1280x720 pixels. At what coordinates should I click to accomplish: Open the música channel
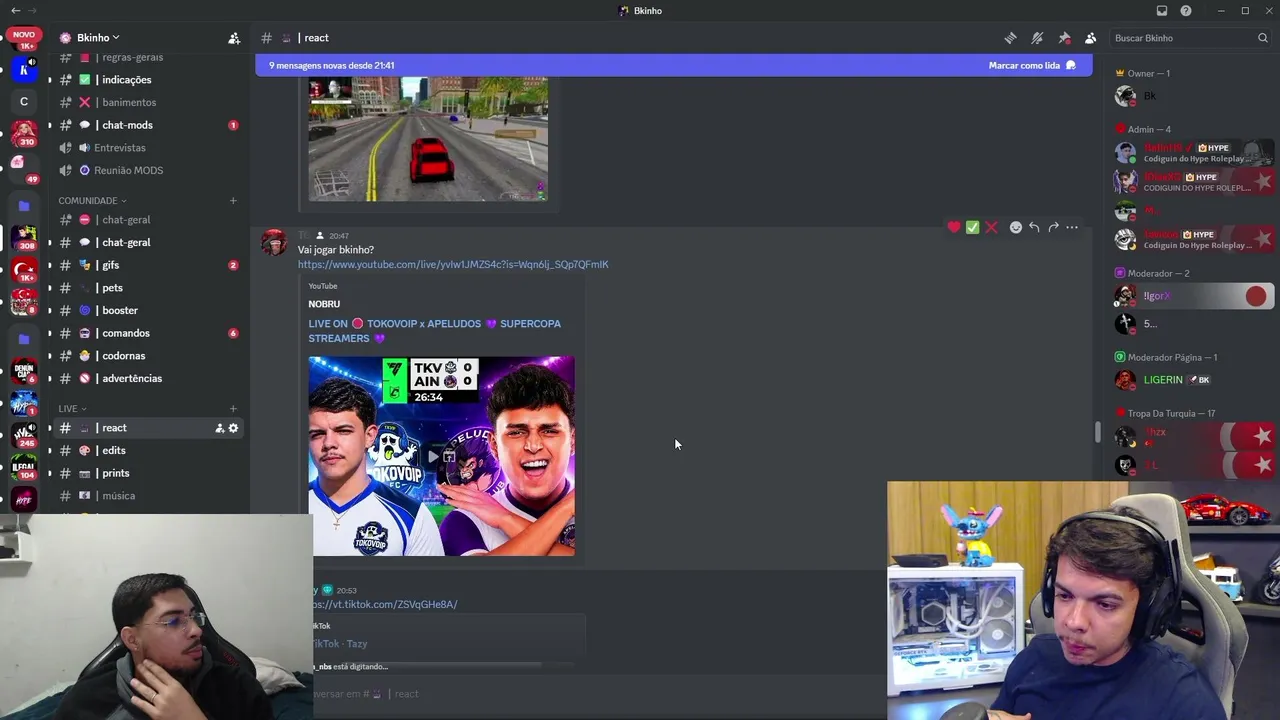click(147, 496)
